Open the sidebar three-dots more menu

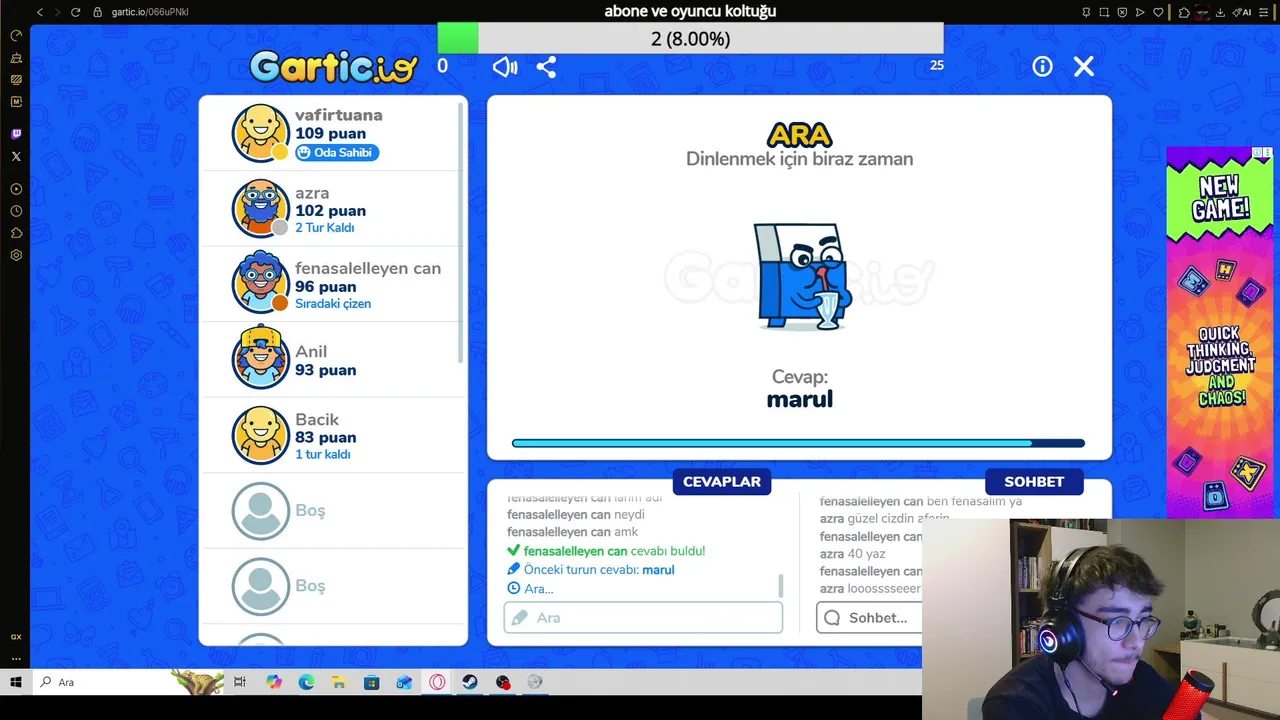point(16,659)
